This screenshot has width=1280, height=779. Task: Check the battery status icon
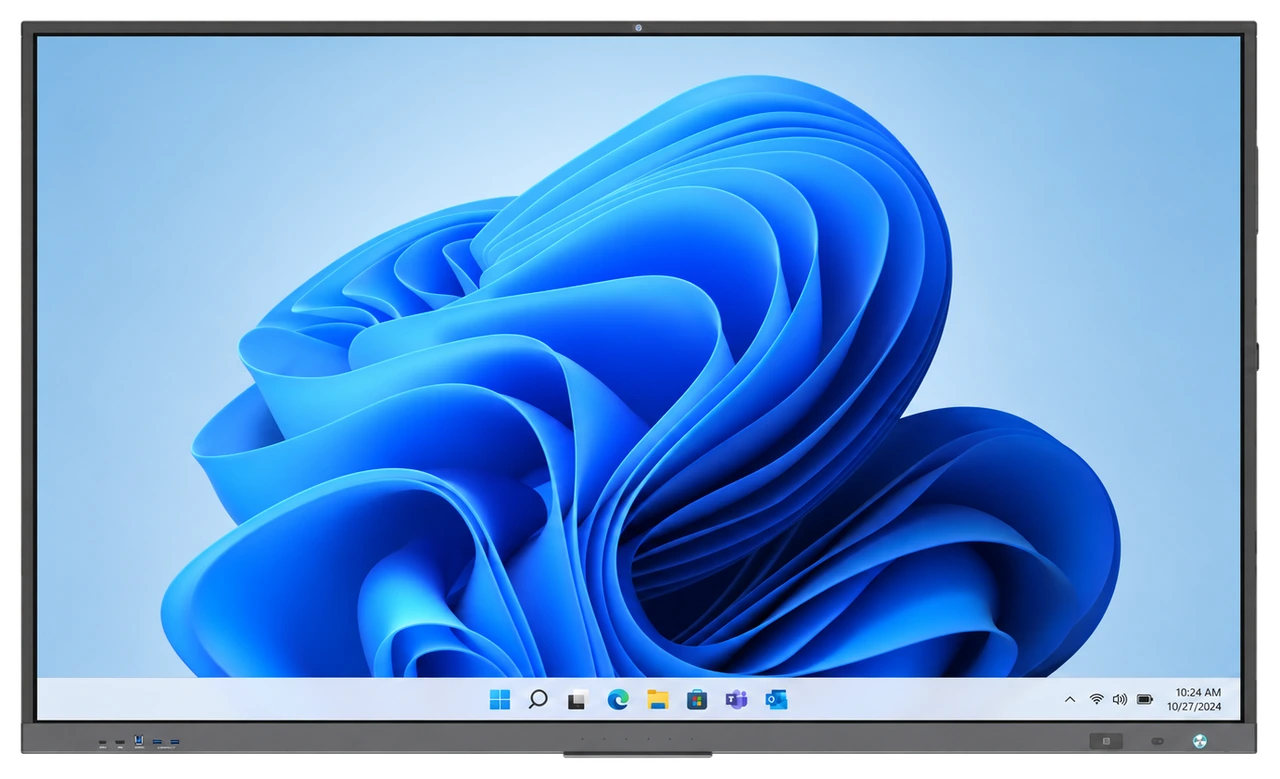tap(1145, 700)
